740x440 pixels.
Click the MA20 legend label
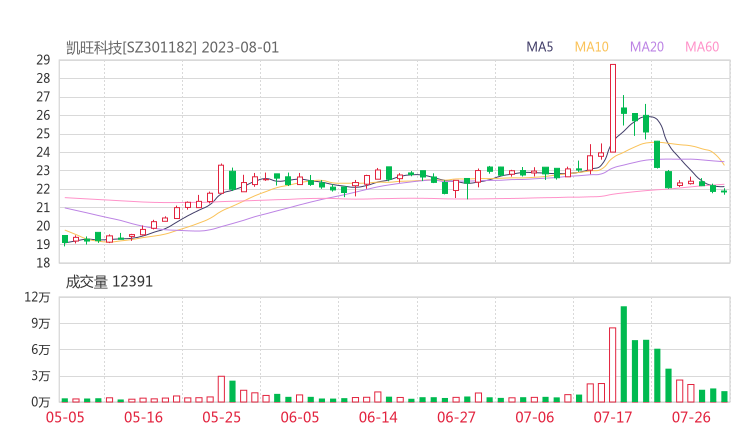[647, 47]
